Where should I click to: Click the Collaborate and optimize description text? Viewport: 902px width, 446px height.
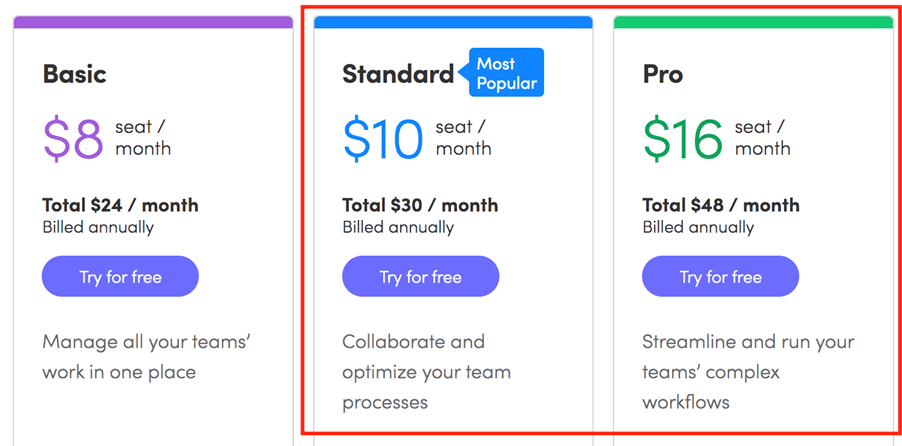426,372
